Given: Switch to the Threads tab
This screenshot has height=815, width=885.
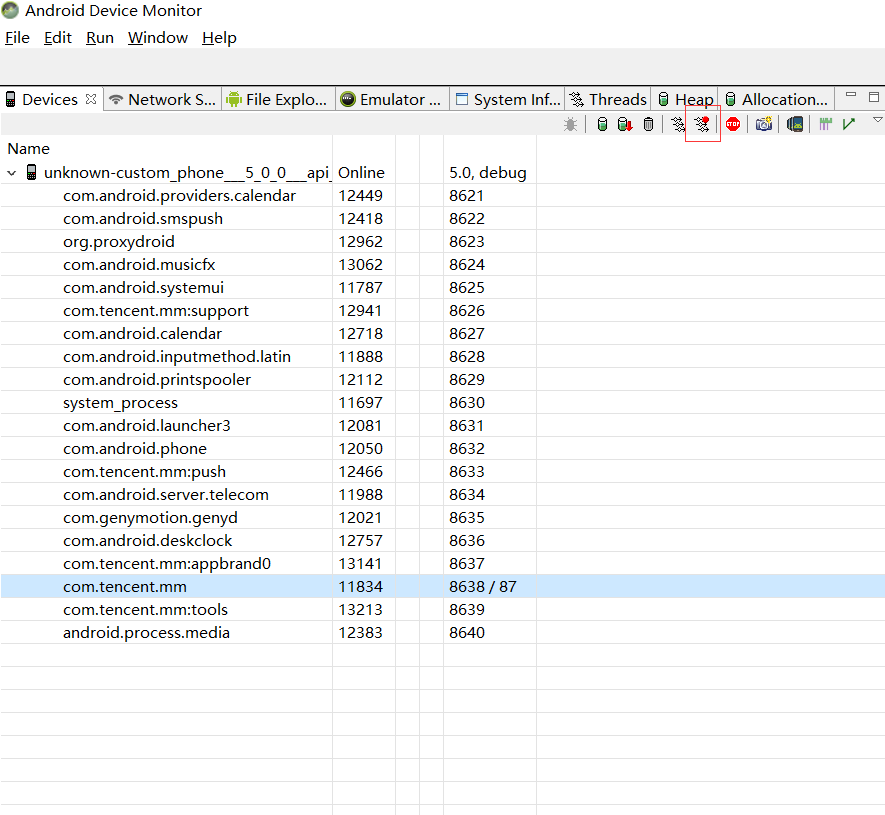Looking at the screenshot, I should [x=608, y=99].
